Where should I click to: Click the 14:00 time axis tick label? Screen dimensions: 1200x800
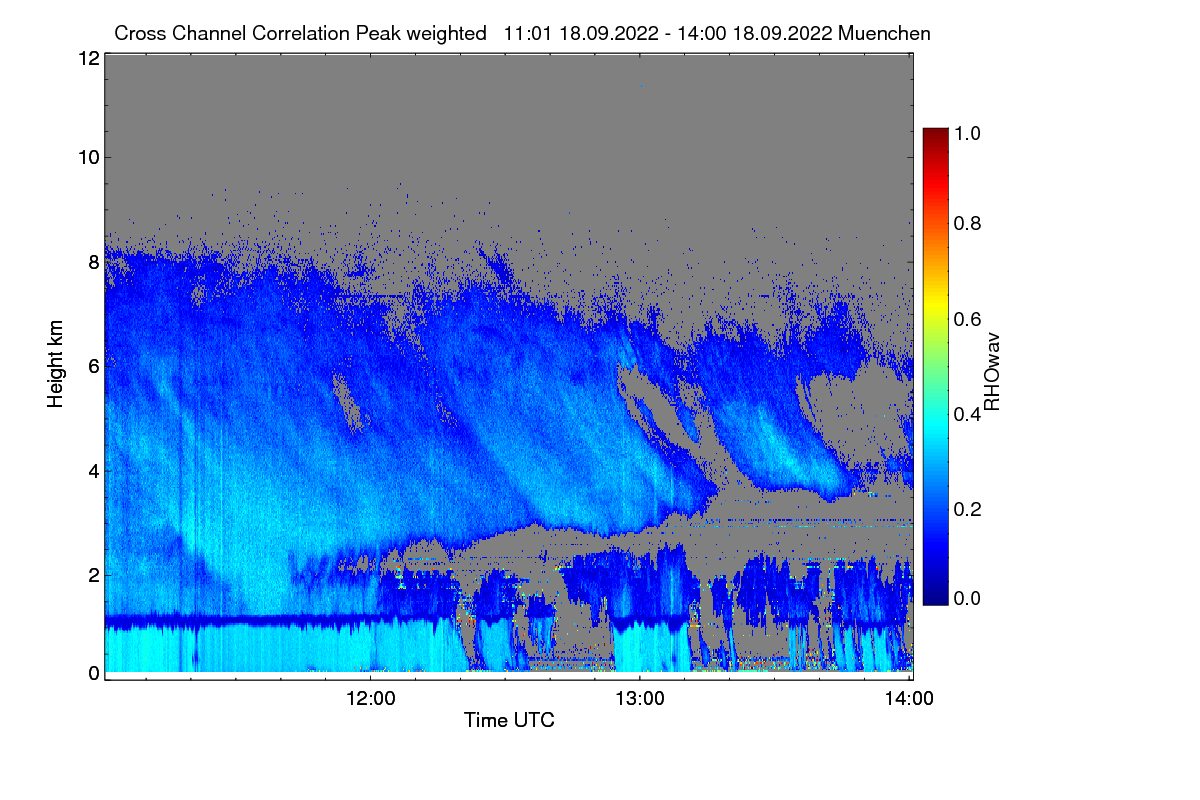tap(909, 697)
